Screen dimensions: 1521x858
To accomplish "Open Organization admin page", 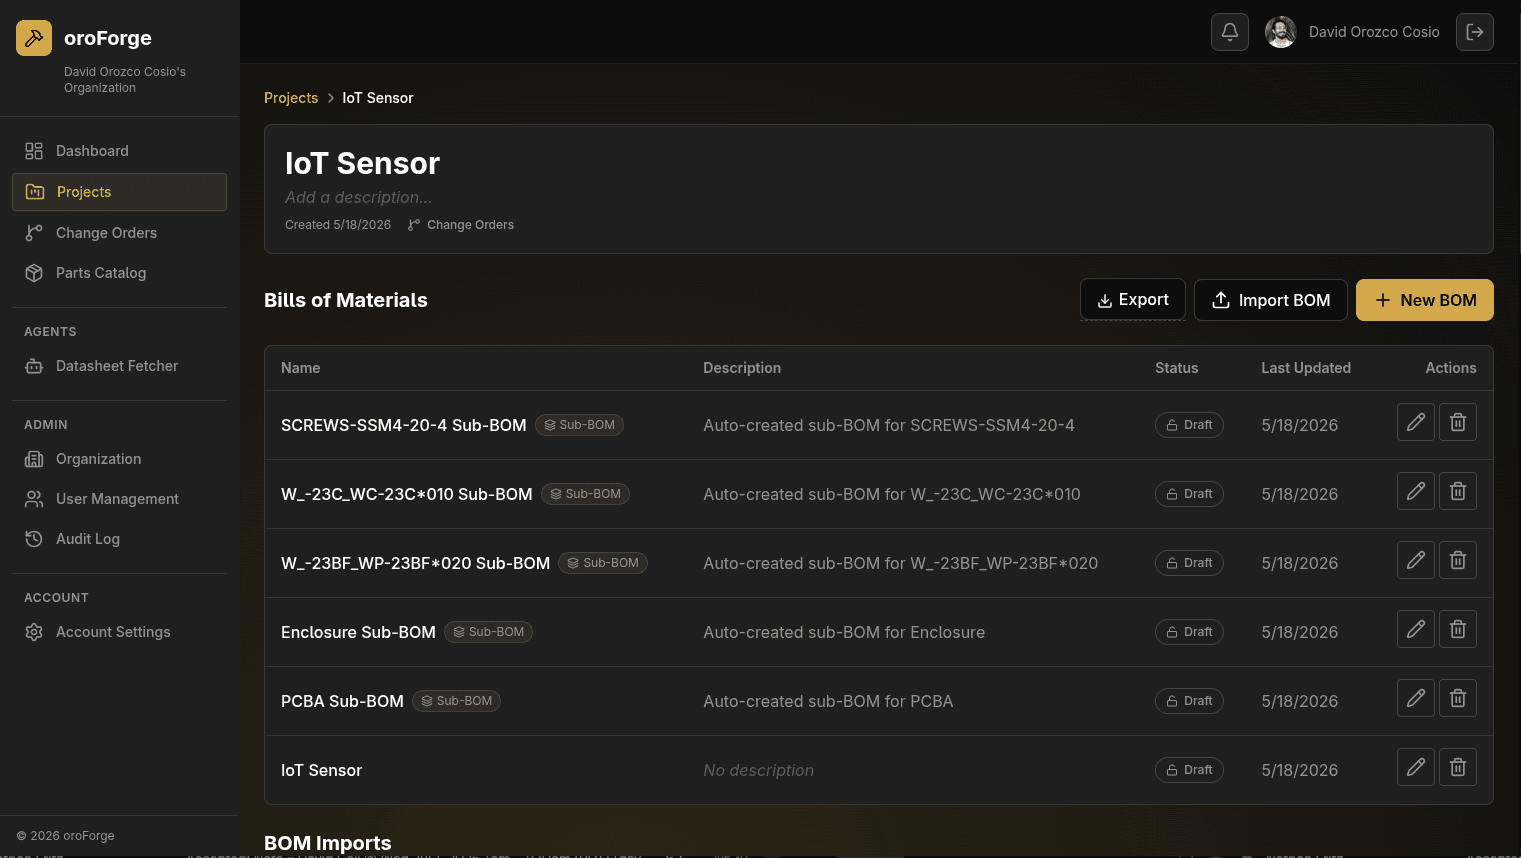I will click(119, 459).
